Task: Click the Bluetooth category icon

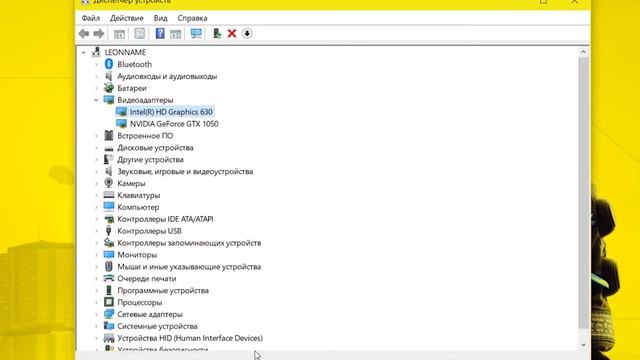Action: [x=109, y=64]
